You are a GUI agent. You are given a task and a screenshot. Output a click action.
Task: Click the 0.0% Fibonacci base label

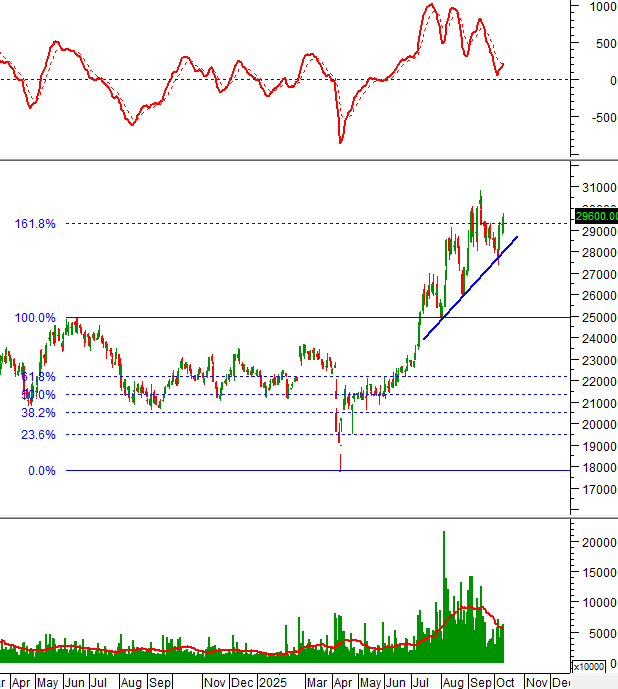[x=41, y=471]
